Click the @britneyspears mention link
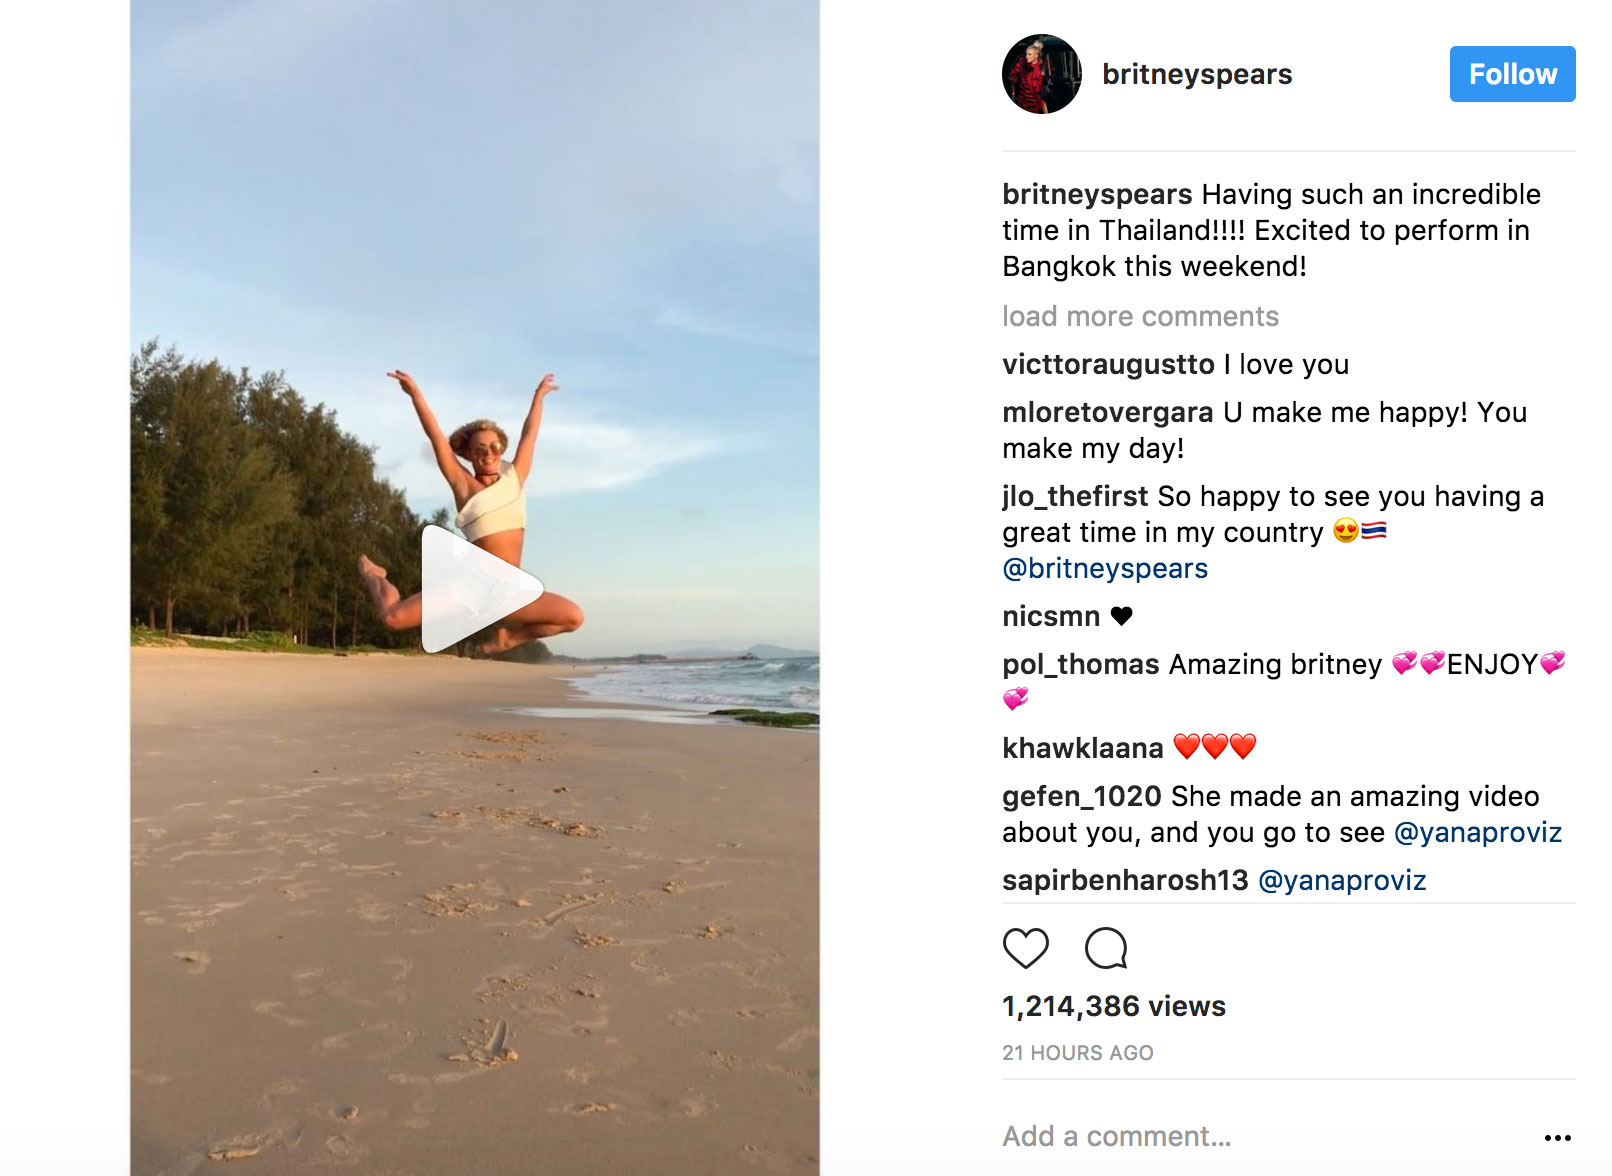Image resolution: width=1612 pixels, height=1176 pixels. point(1105,568)
